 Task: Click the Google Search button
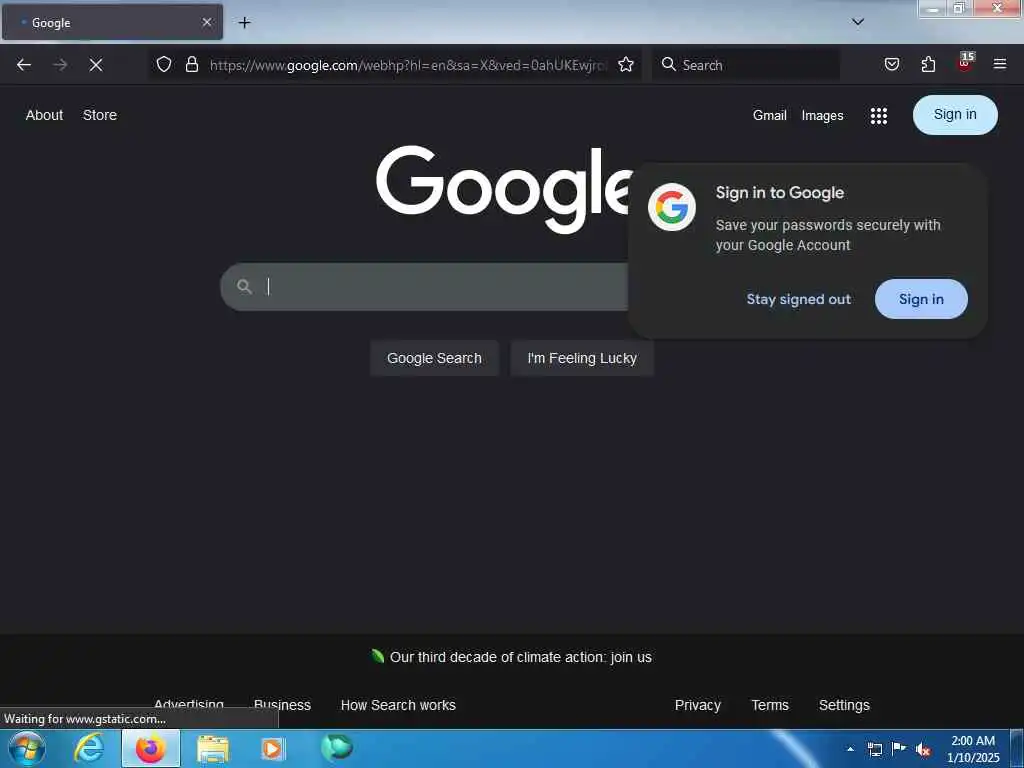(434, 358)
